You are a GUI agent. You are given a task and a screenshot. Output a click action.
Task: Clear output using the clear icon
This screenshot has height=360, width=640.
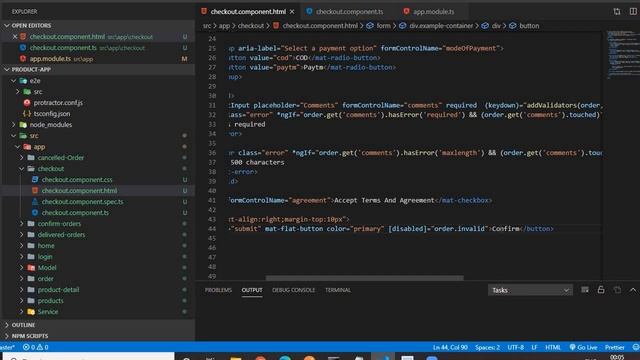[585, 290]
